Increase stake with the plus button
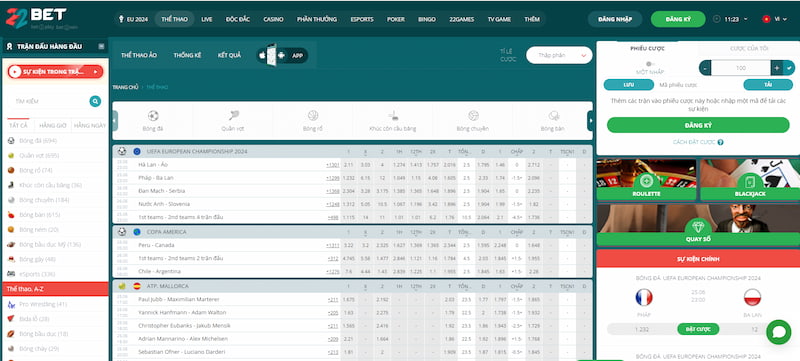 click(x=777, y=68)
